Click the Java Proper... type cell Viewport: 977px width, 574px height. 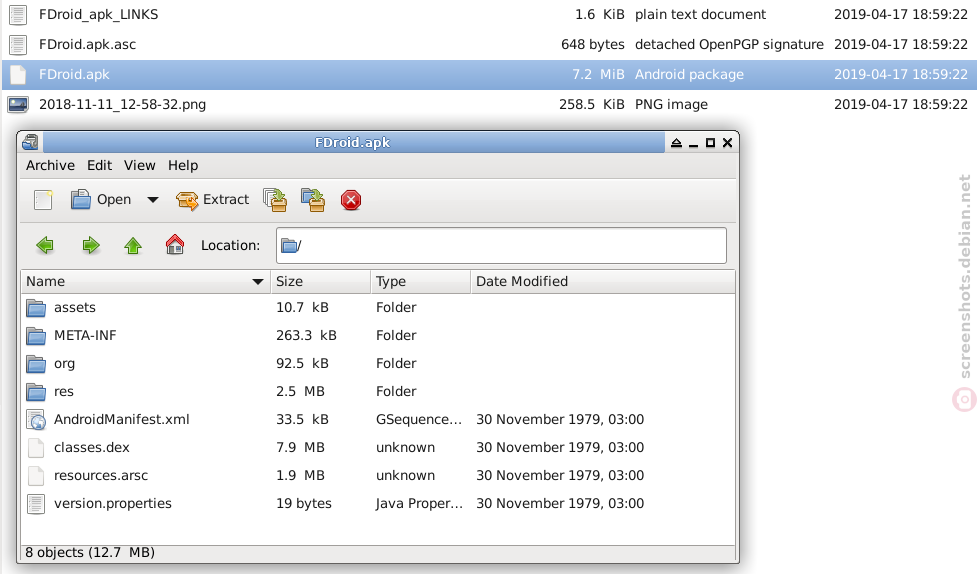(x=419, y=504)
